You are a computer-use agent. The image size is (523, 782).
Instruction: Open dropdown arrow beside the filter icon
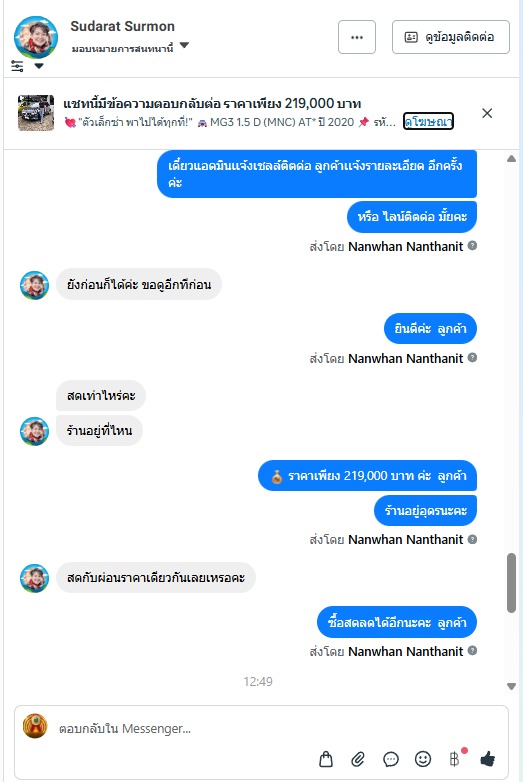(x=39, y=66)
